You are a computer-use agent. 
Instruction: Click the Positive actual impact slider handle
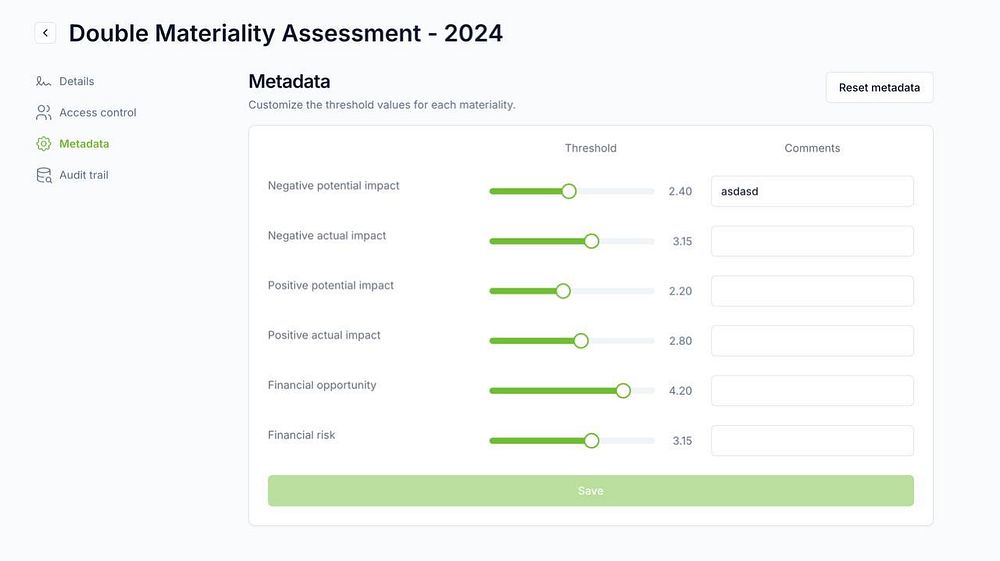(581, 341)
